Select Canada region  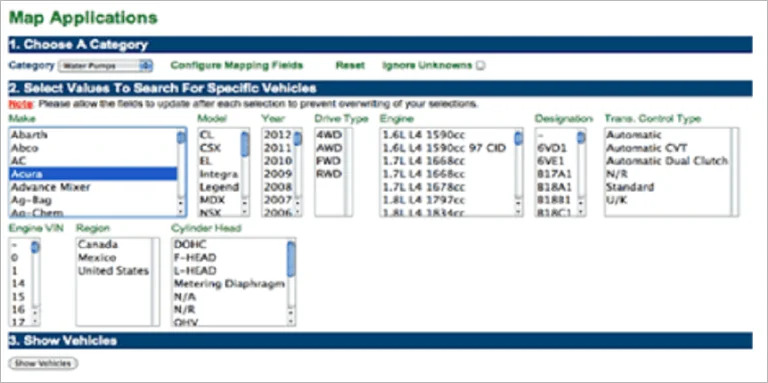[114, 244]
